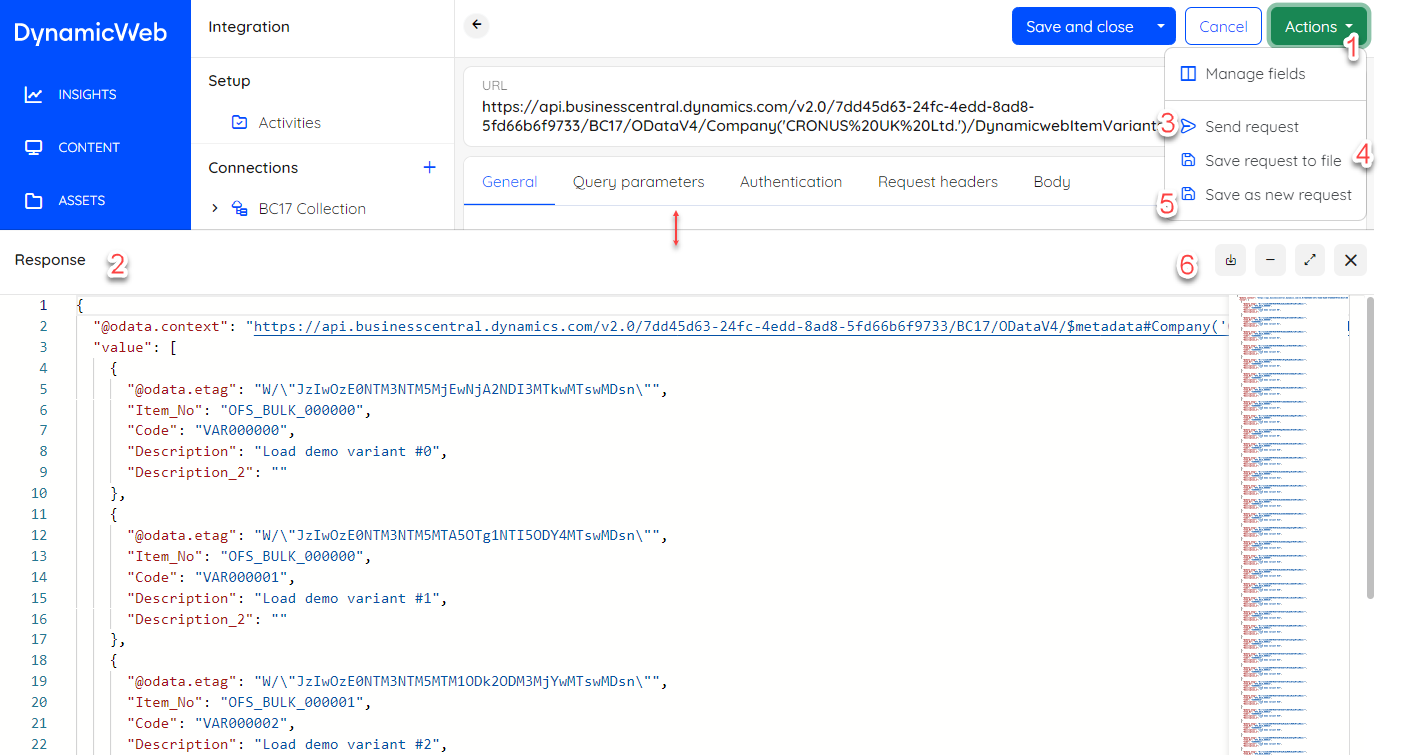Screen dimensions: 1405x755
Task: Click the Integration heading
Action: [249, 27]
